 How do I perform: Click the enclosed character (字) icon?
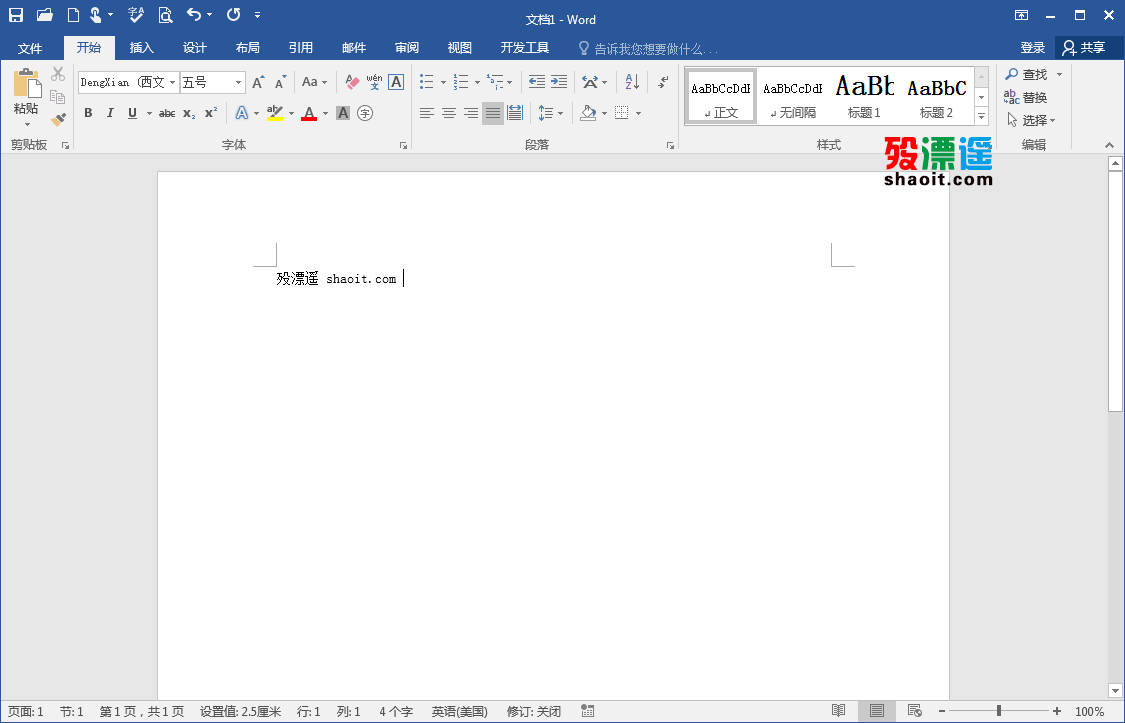365,113
